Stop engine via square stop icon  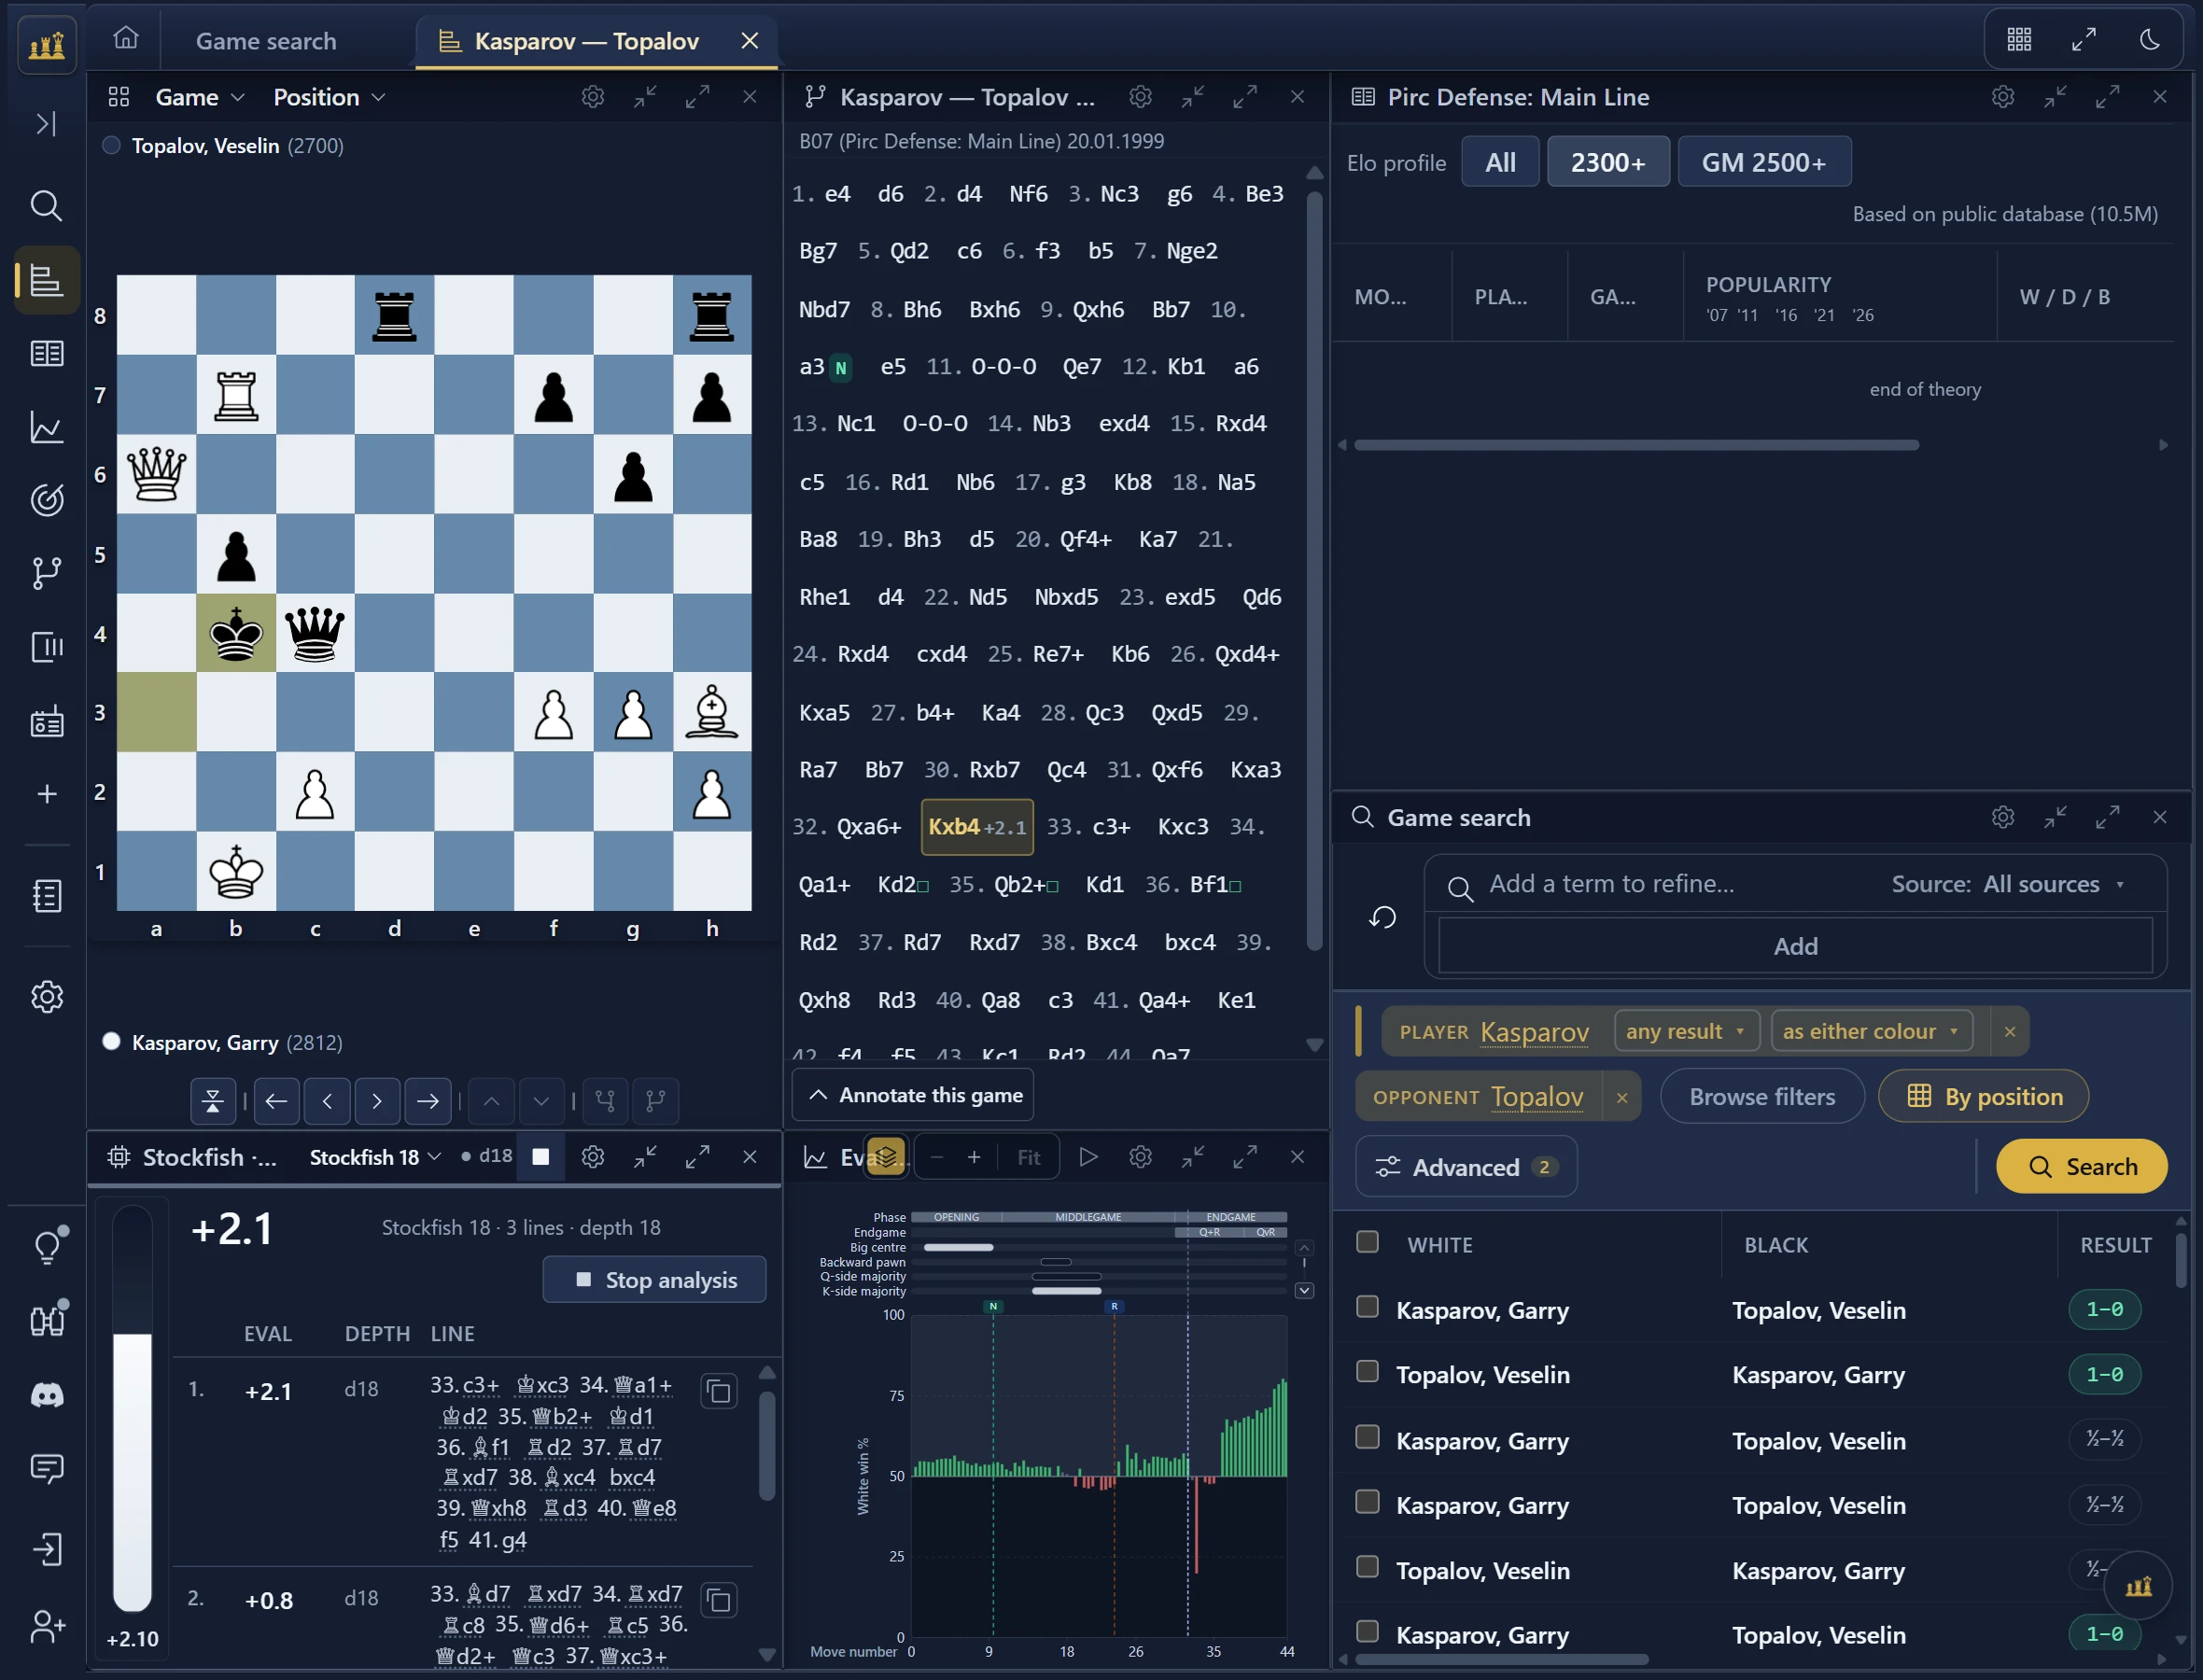pyautogui.click(x=541, y=1157)
